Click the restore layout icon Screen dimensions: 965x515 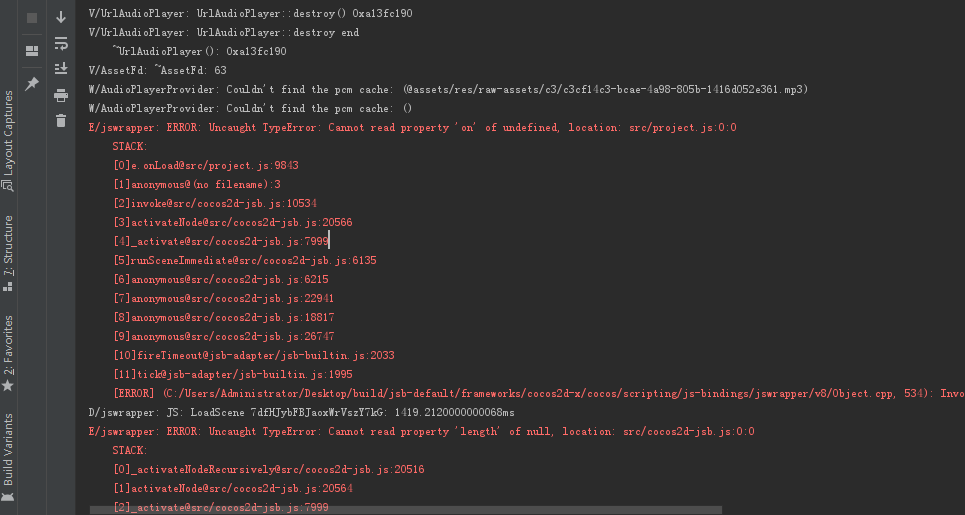click(31, 50)
